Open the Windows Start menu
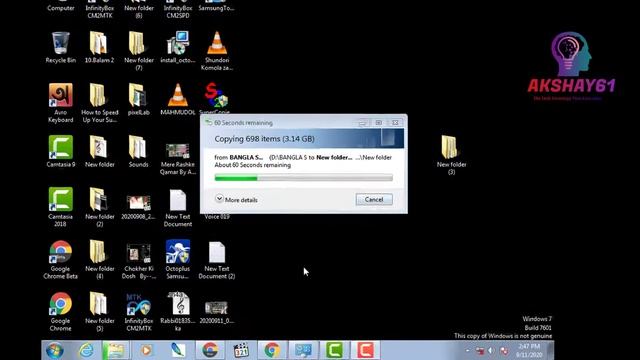 pyautogui.click(x=54, y=350)
